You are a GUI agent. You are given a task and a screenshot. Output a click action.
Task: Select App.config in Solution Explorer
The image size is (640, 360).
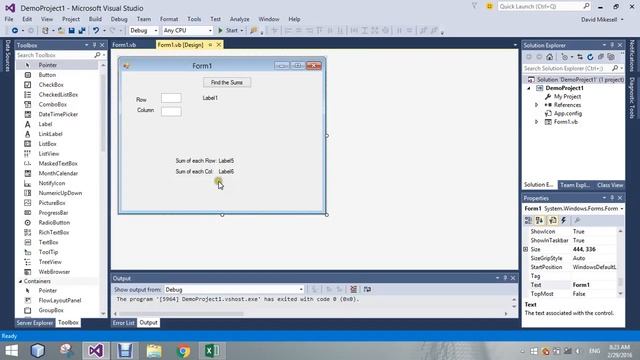pos(568,113)
